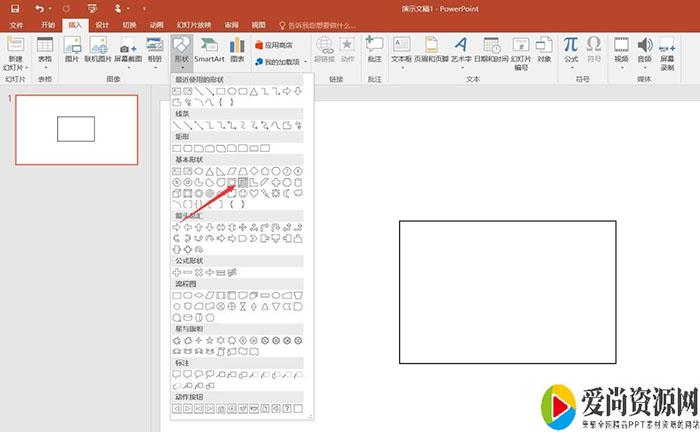The height and width of the screenshot is (432, 700).
Task: Insert a formula with 公式 icon
Action: 570,50
